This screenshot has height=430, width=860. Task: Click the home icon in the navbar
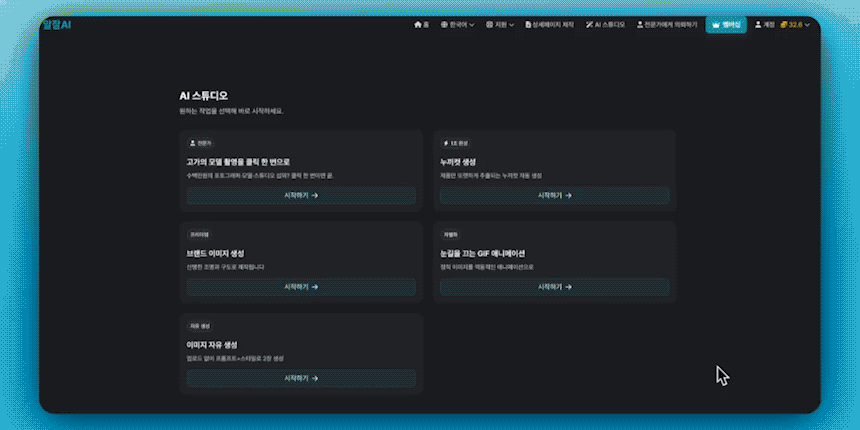point(418,25)
